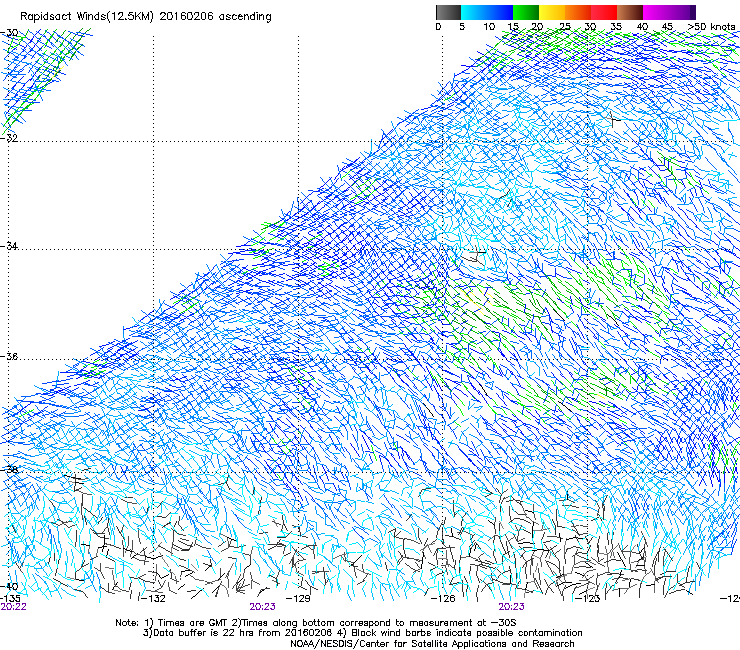
Task: Click the legend label "15"
Action: [x=513, y=27]
